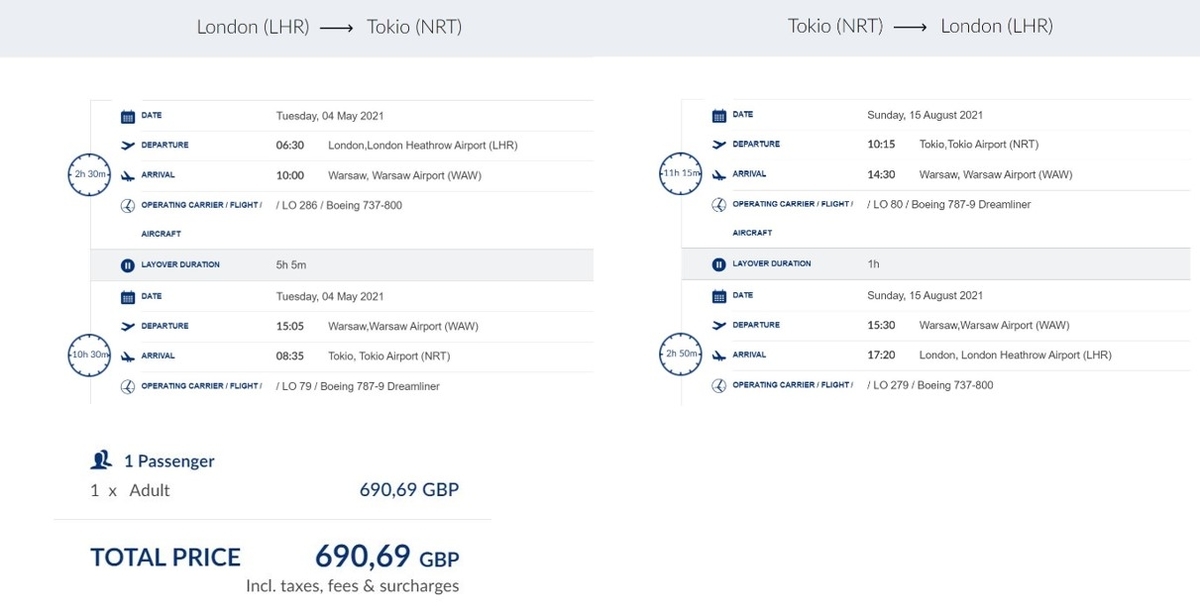
Task: Open the London (LHR) to Tokio (NRT) header
Action: pos(329,27)
